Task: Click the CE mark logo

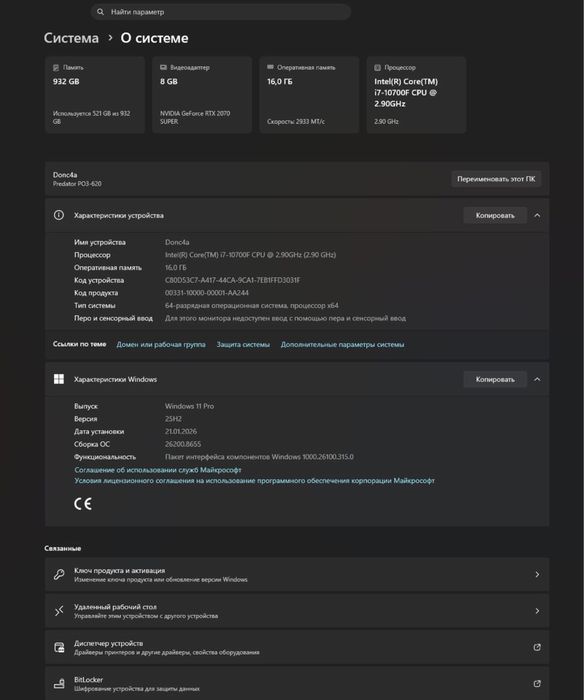Action: [83, 504]
